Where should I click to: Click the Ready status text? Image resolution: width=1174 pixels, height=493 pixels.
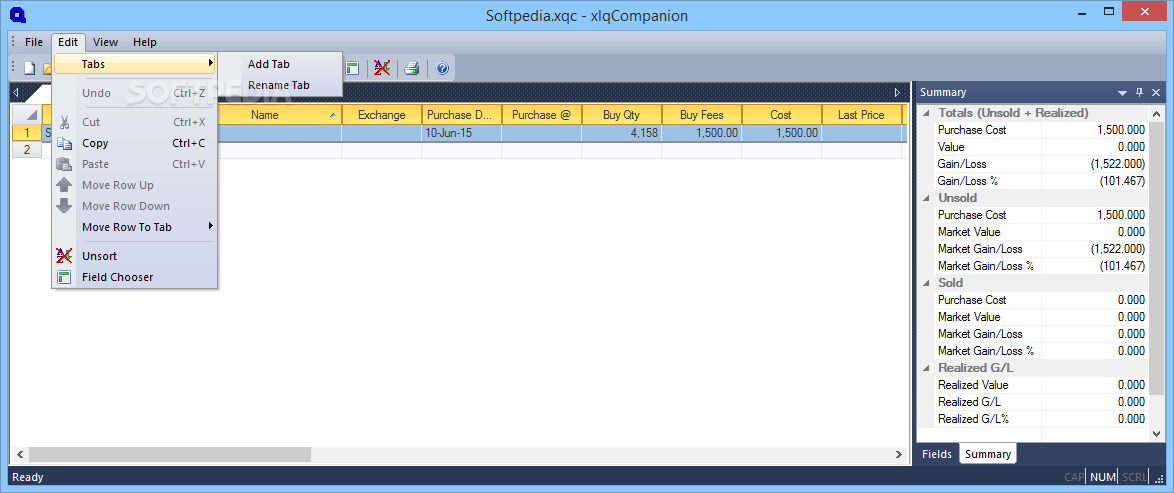[28, 477]
